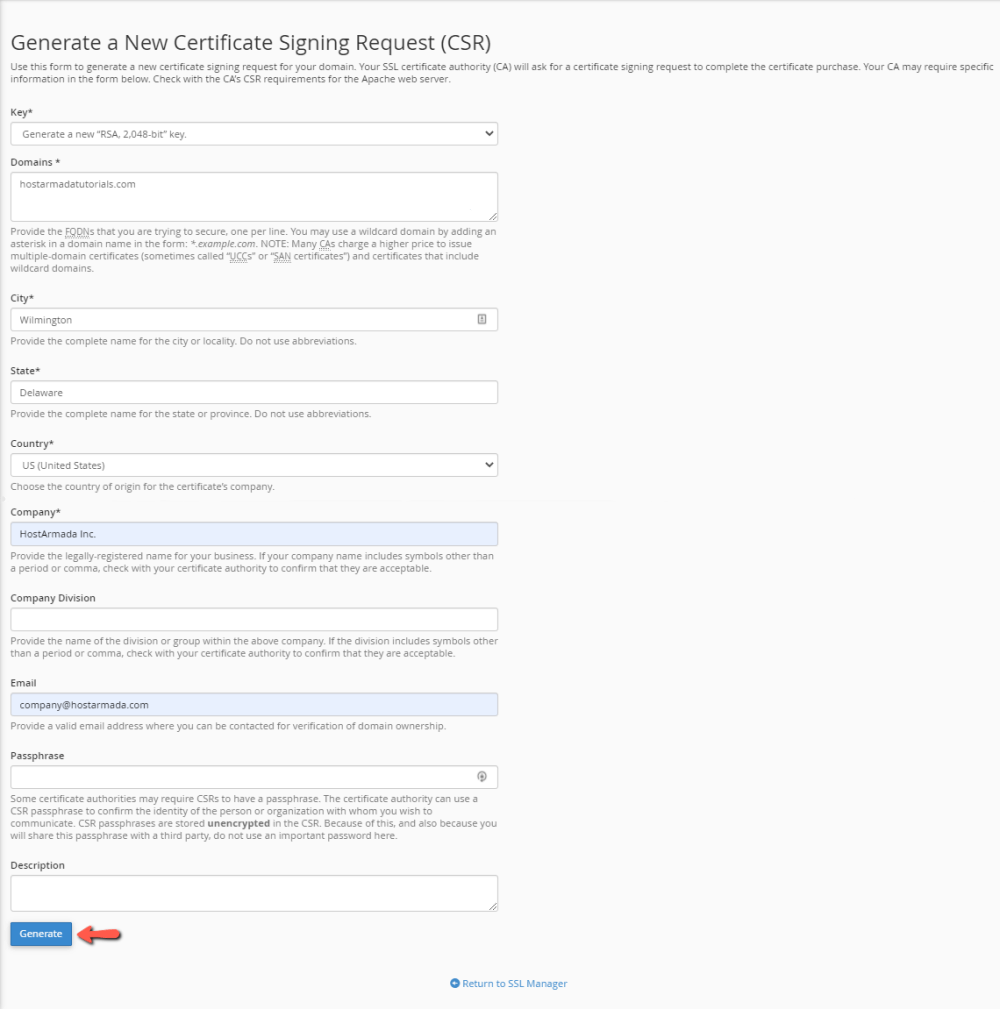Click the empty Company Division field
Screen dimensions: 1000x1009
coord(253,619)
